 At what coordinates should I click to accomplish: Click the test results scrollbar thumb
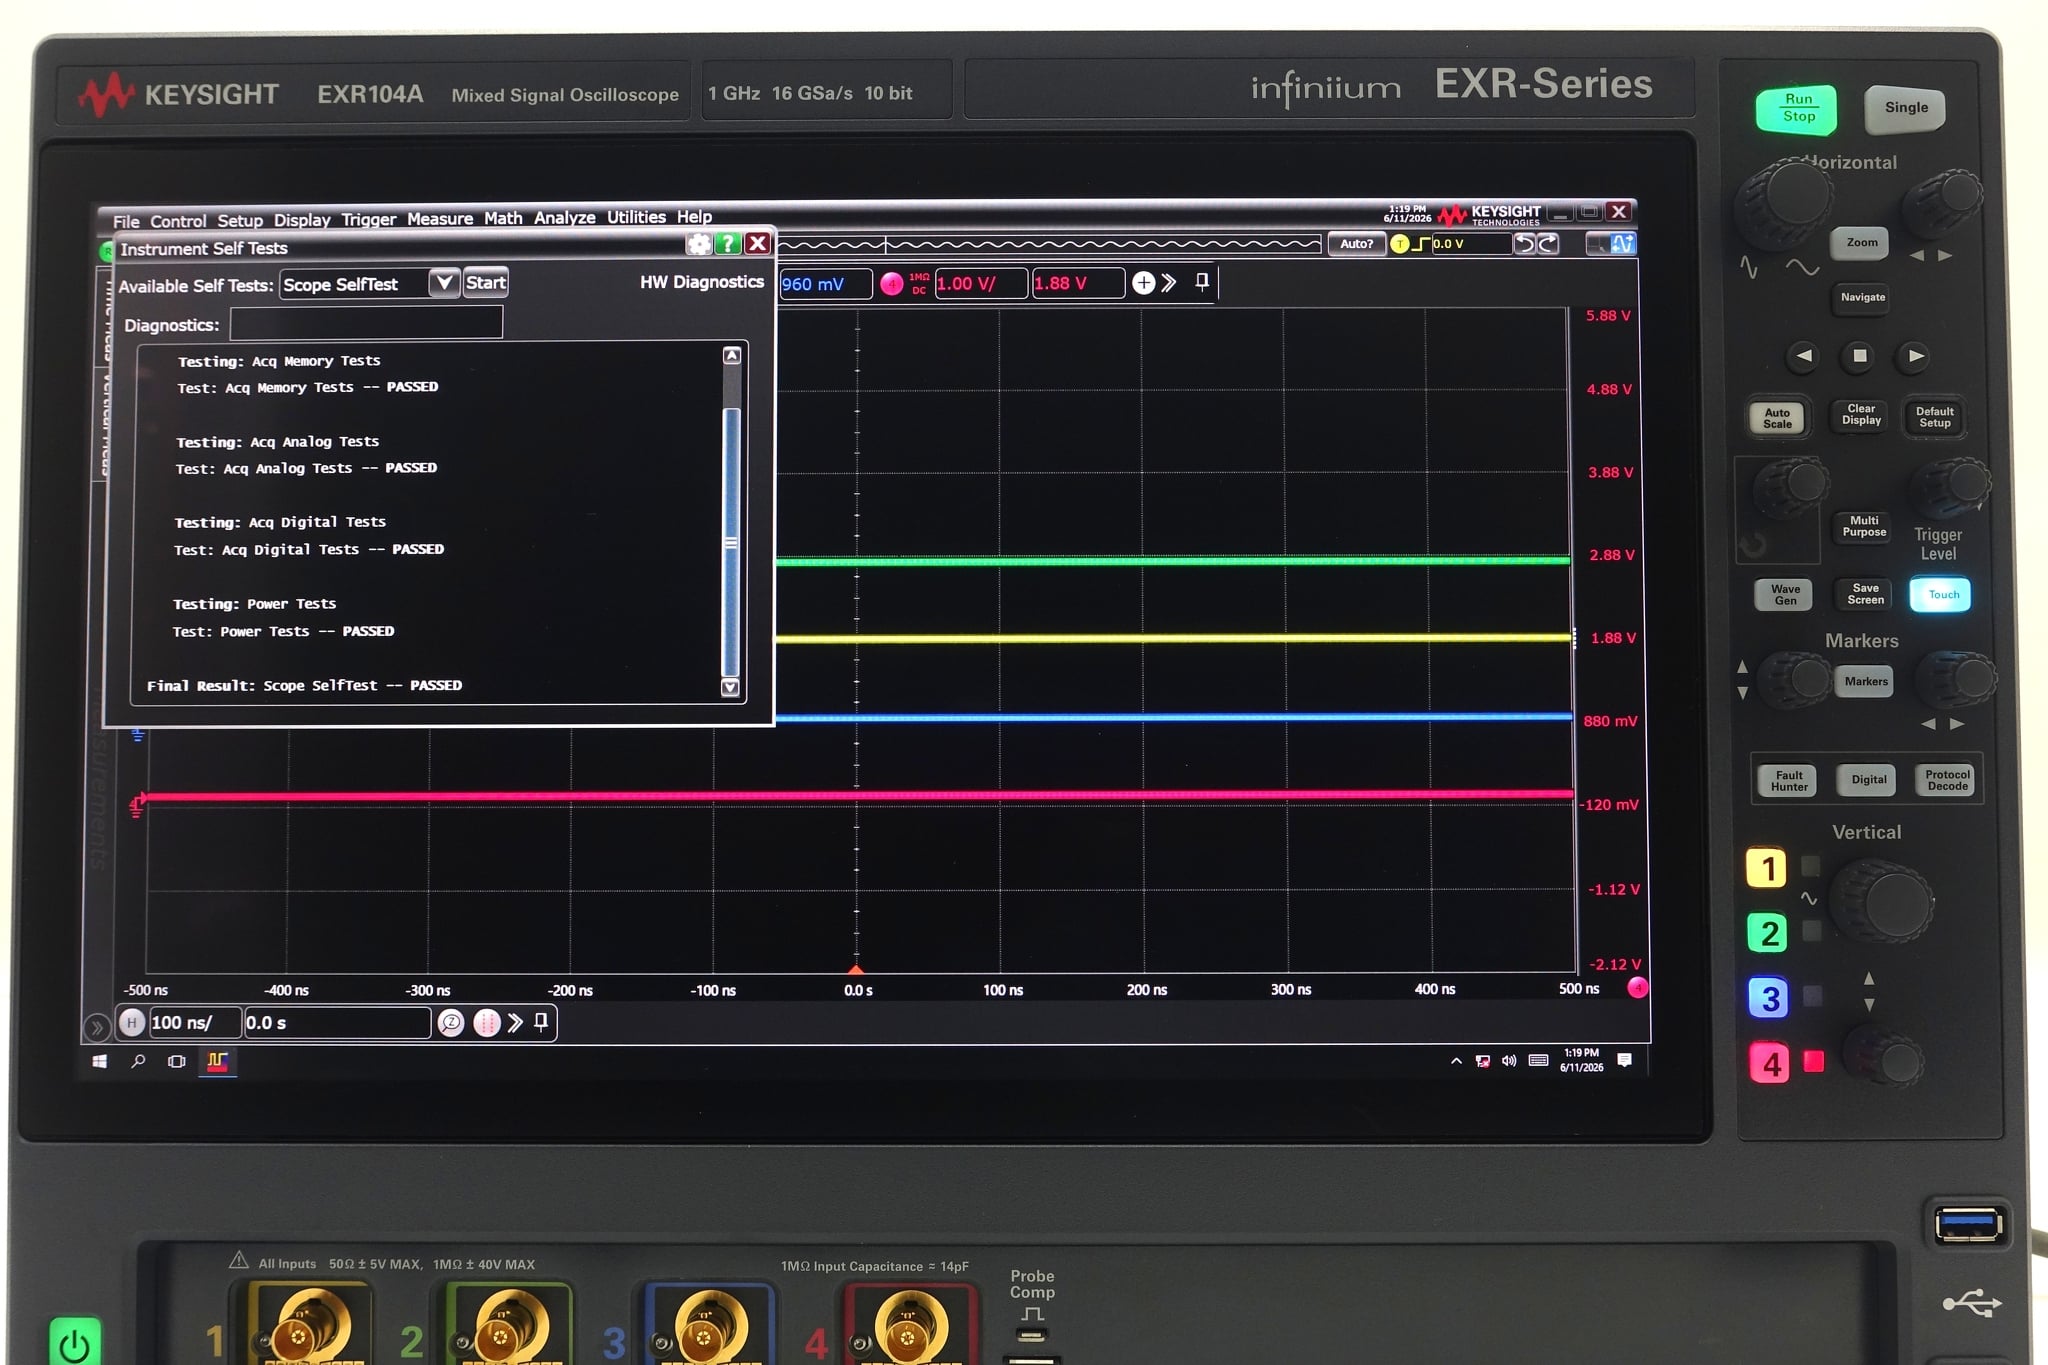731,542
